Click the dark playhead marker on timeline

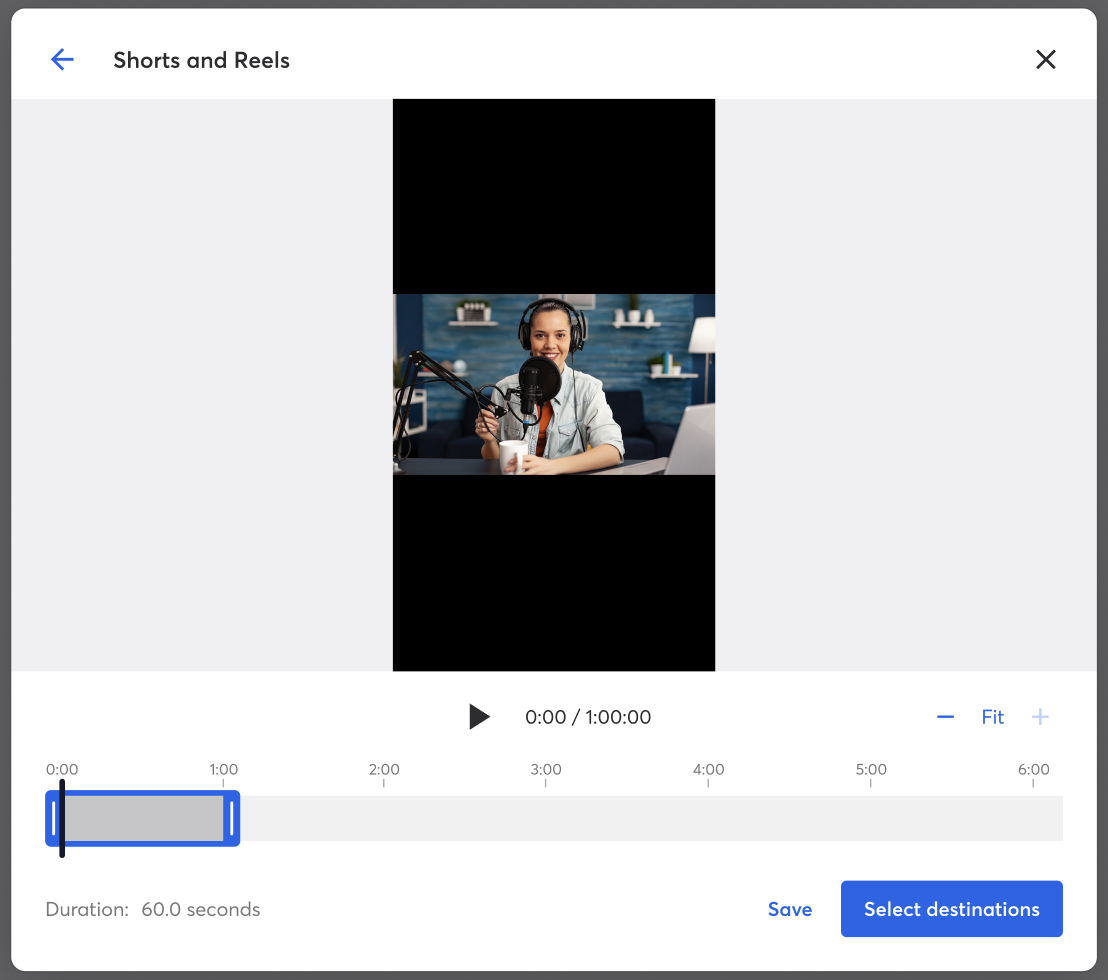pos(62,818)
